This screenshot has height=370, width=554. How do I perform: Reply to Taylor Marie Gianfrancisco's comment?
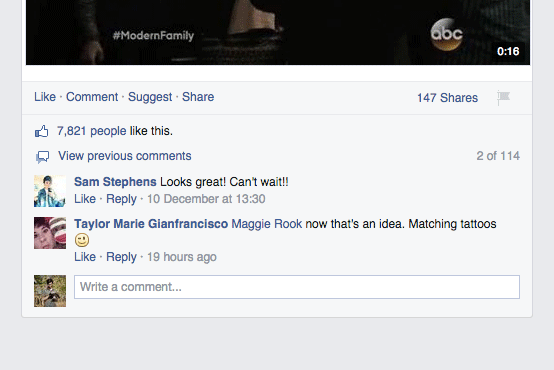(121, 257)
